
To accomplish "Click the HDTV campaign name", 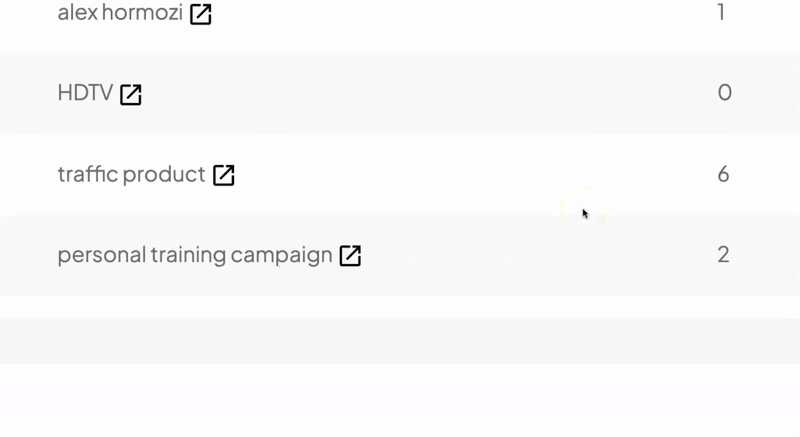I will tap(85, 93).
